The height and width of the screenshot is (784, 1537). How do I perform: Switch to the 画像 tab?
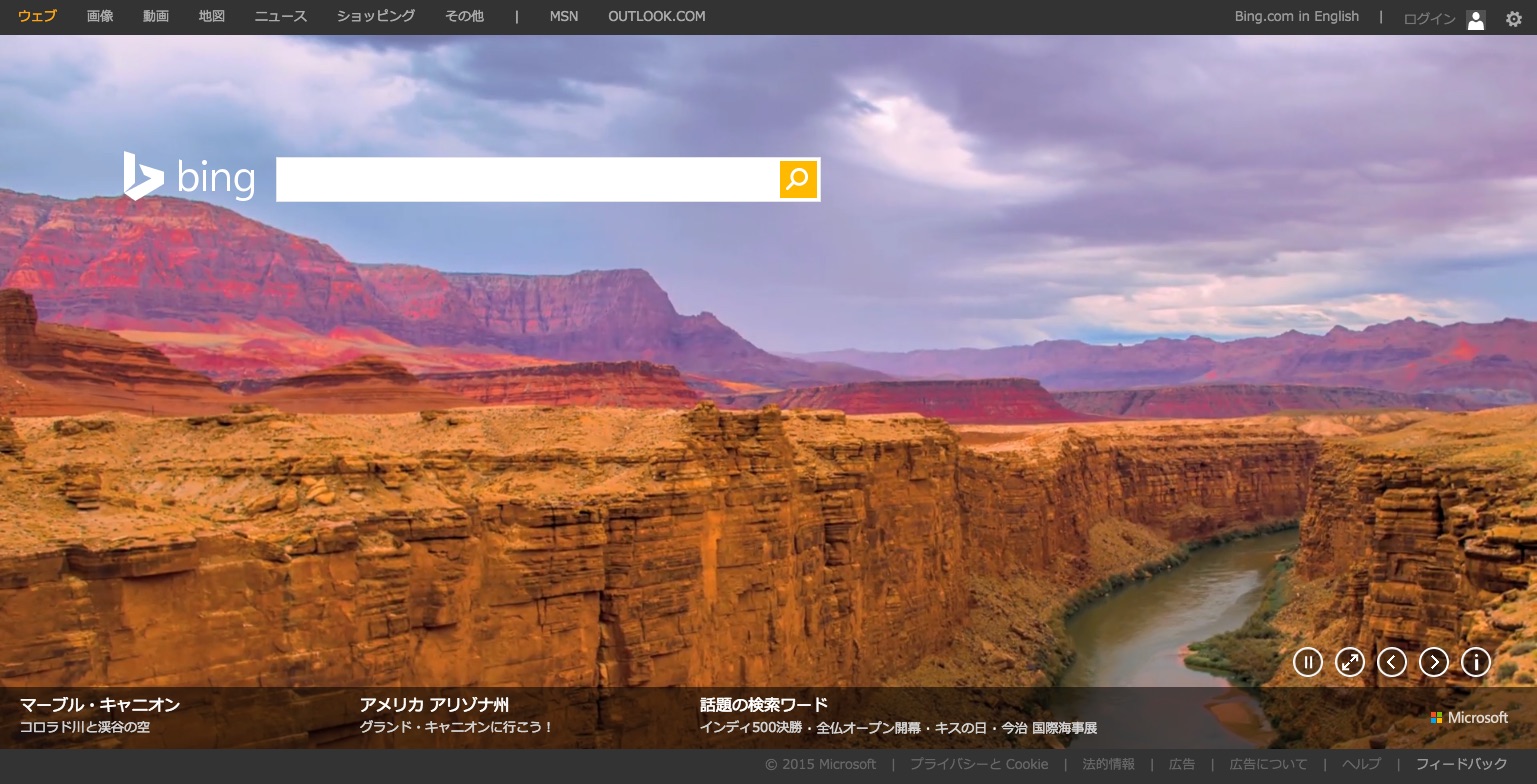point(100,16)
